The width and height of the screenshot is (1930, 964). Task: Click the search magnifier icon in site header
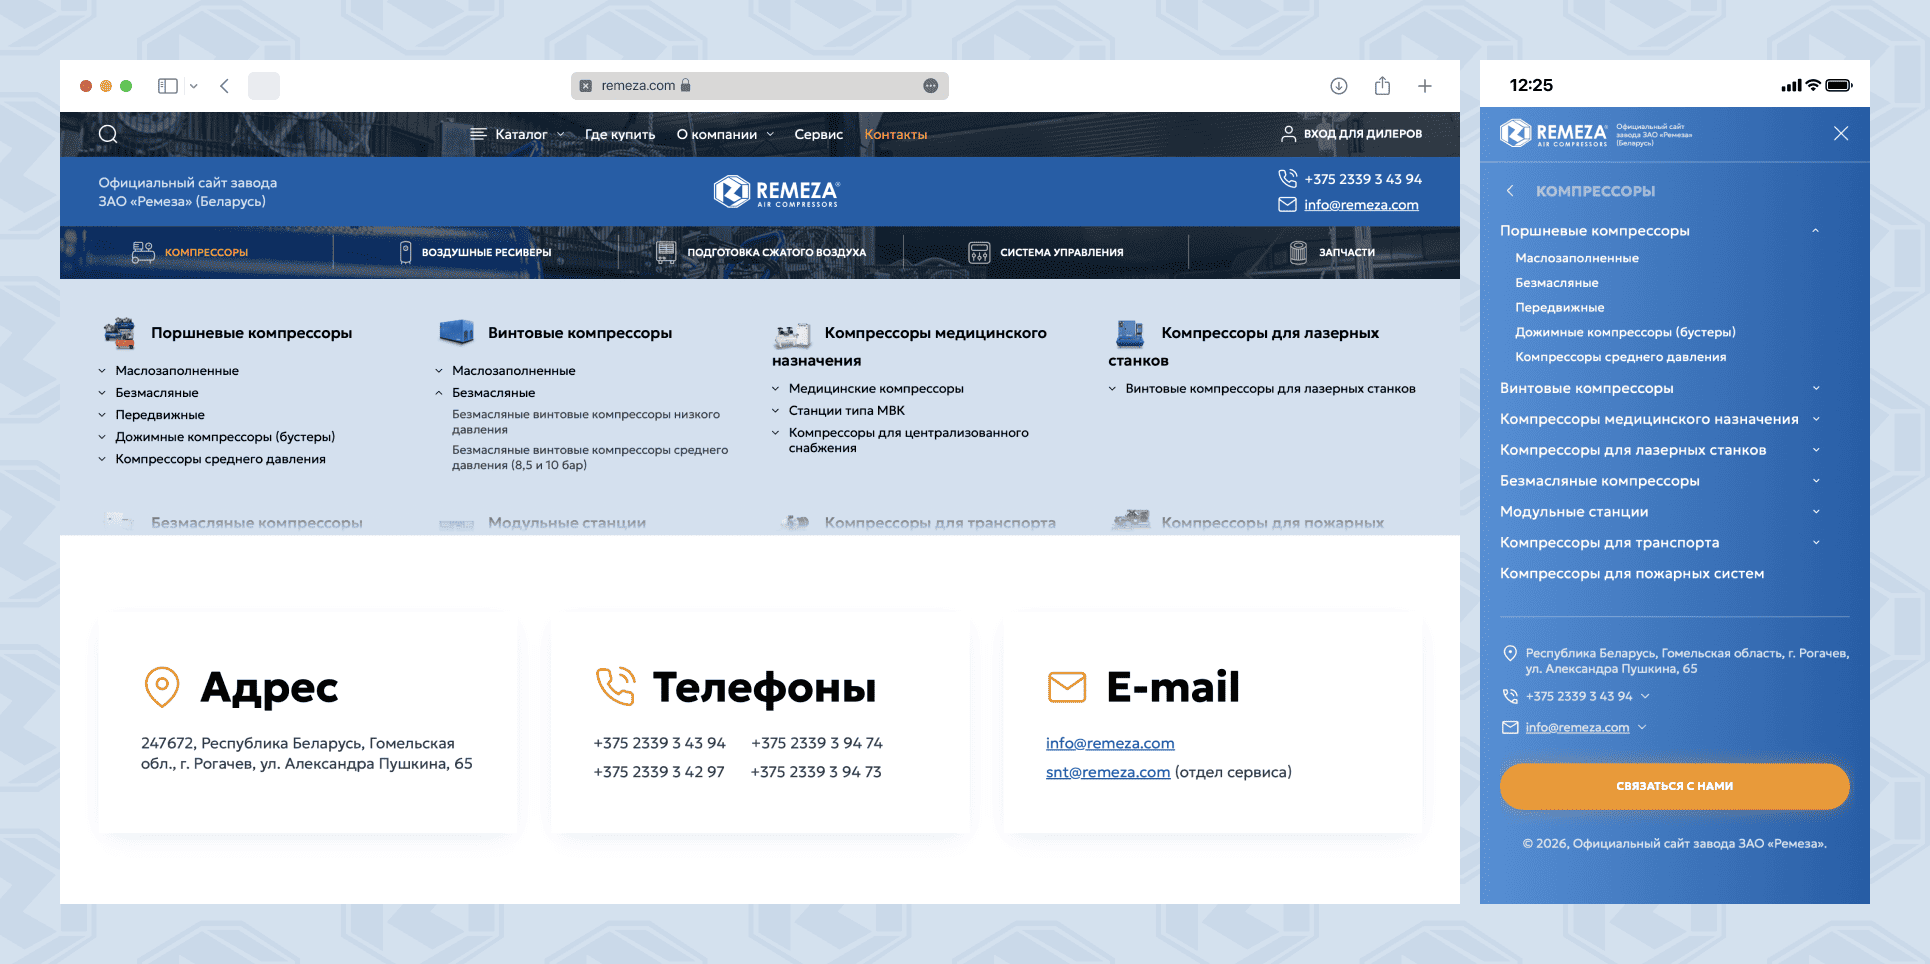pyautogui.click(x=108, y=134)
